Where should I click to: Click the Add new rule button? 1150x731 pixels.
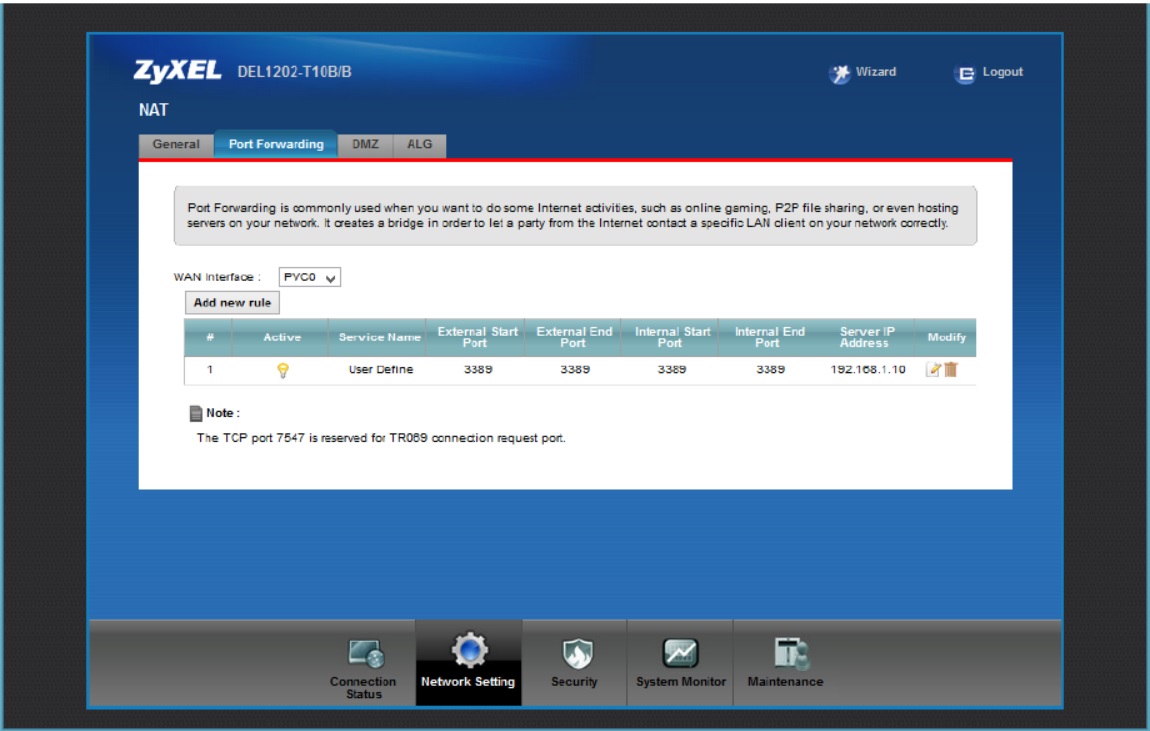tap(232, 303)
